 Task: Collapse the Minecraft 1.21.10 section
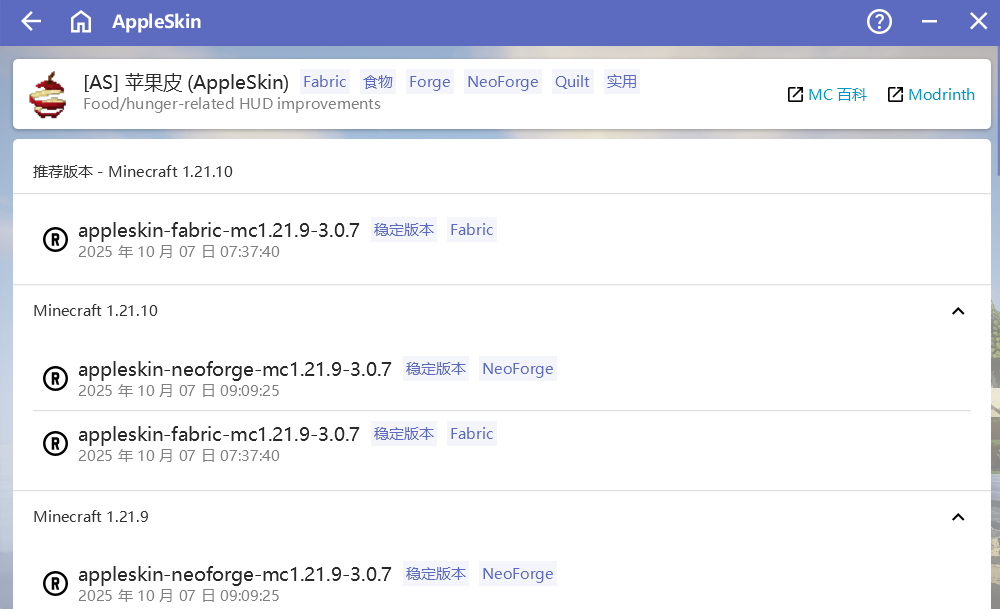click(x=957, y=311)
